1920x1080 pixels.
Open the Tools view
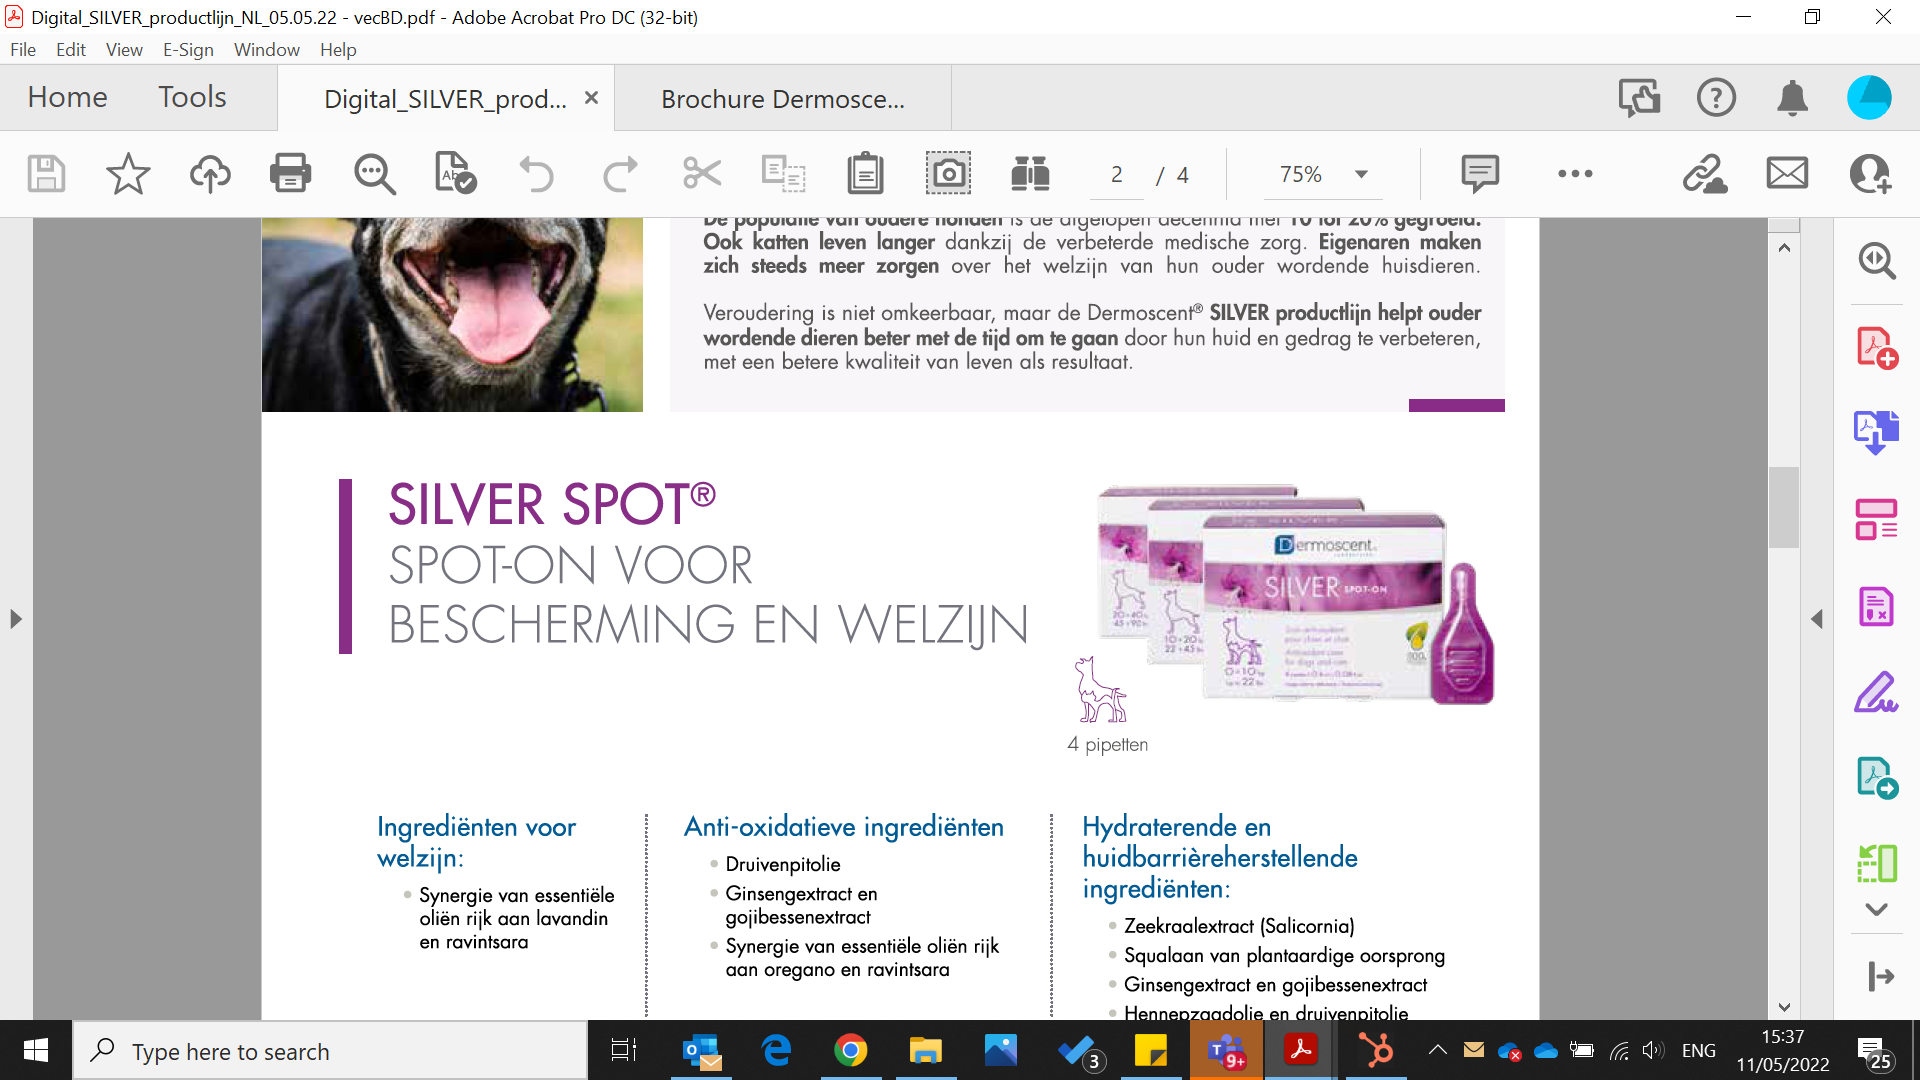(x=192, y=97)
